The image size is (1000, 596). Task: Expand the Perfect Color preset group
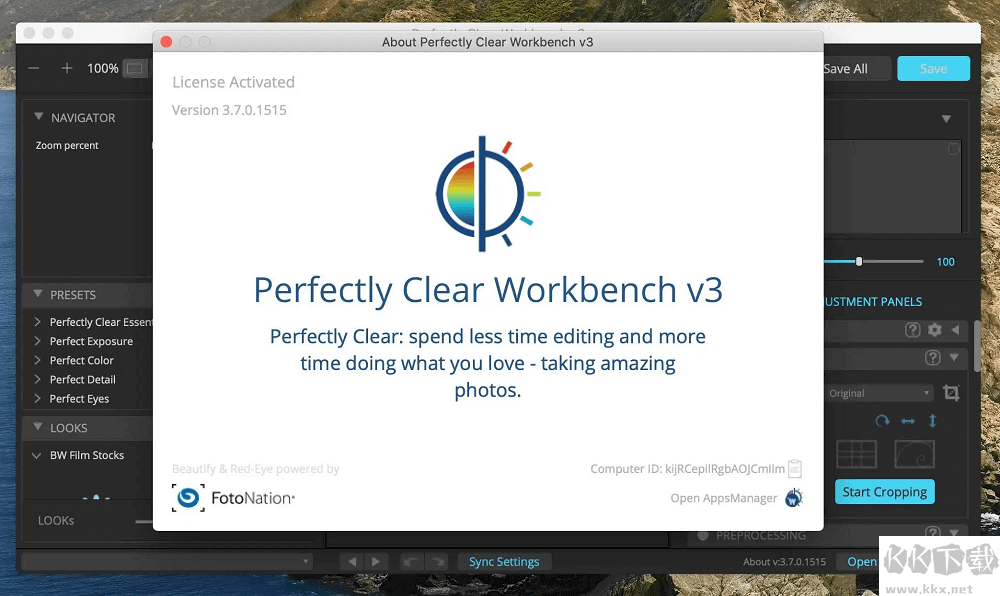[x=37, y=360]
